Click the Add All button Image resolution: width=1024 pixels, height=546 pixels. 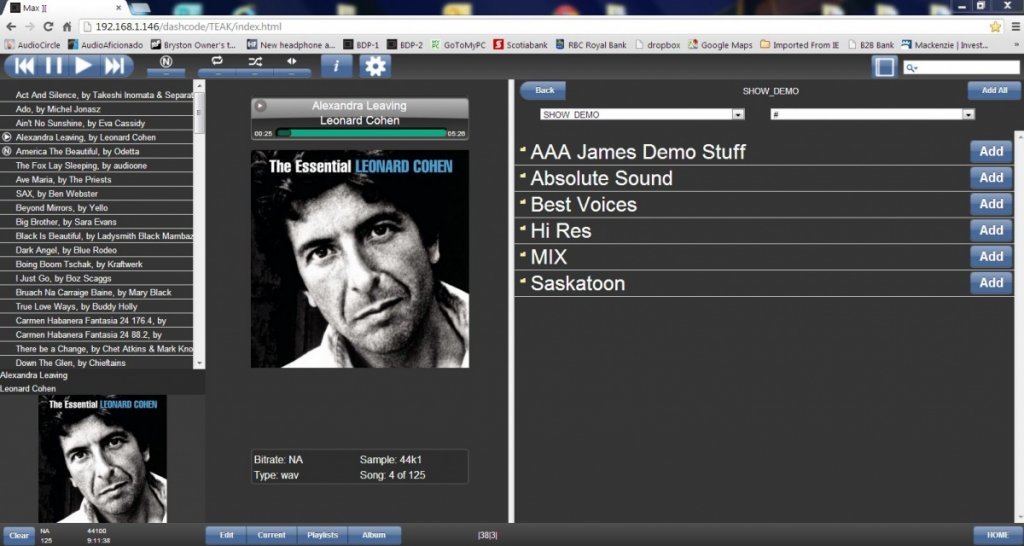pyautogui.click(x=994, y=91)
